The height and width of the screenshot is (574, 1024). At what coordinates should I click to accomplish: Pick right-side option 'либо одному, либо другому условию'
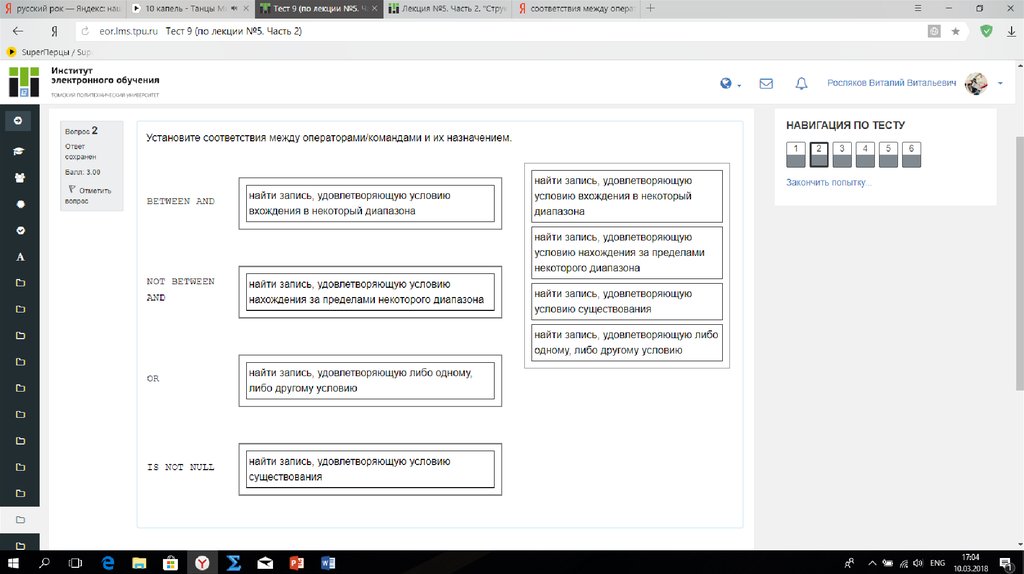coord(627,342)
